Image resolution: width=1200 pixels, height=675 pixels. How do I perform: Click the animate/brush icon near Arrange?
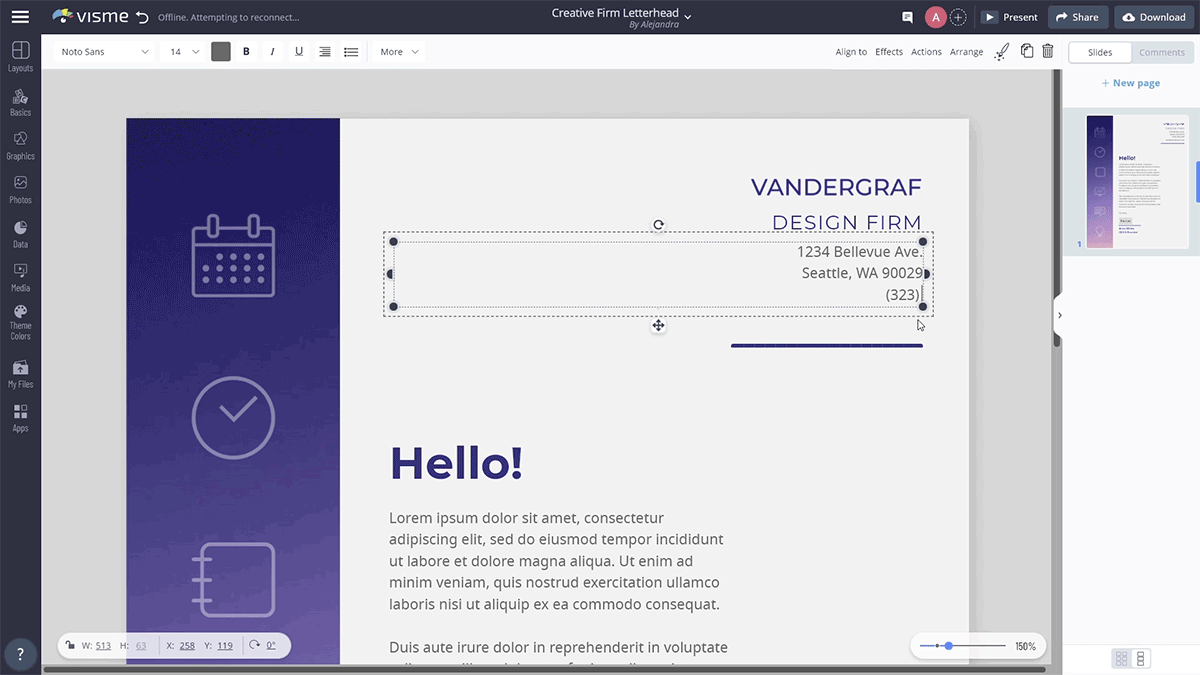1001,51
